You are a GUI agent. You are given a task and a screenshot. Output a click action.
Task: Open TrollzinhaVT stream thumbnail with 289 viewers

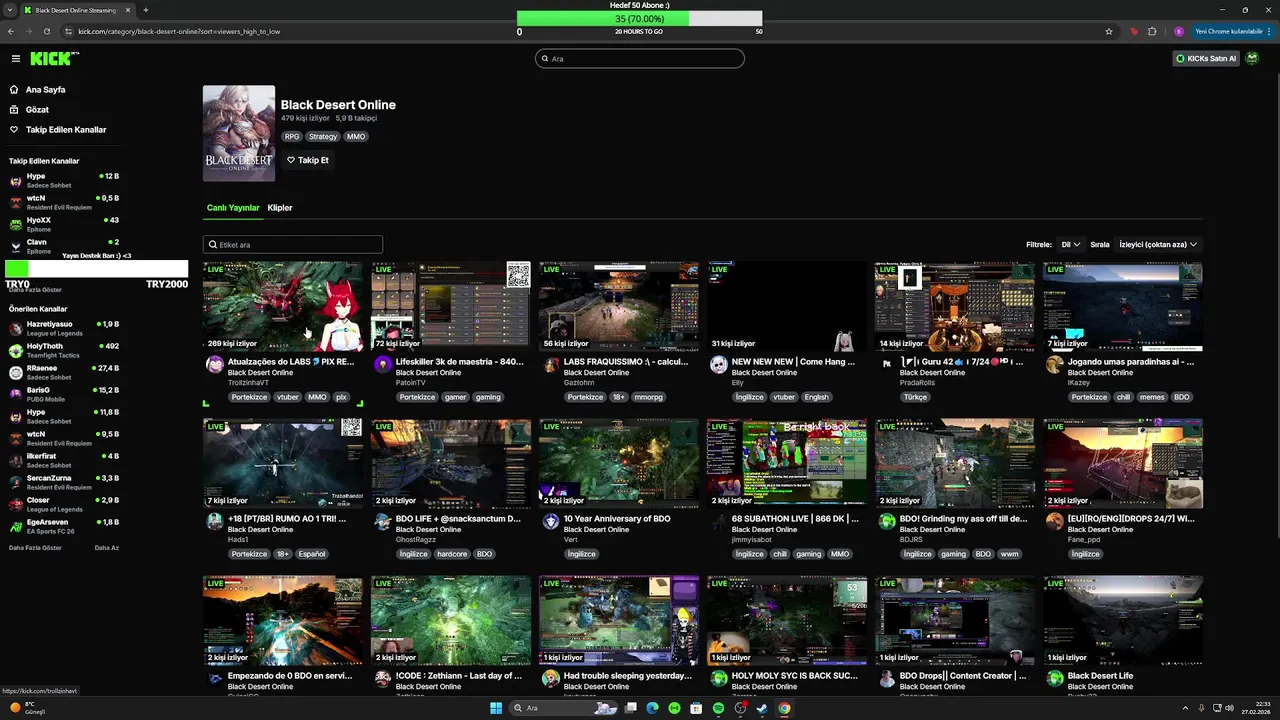[283, 306]
